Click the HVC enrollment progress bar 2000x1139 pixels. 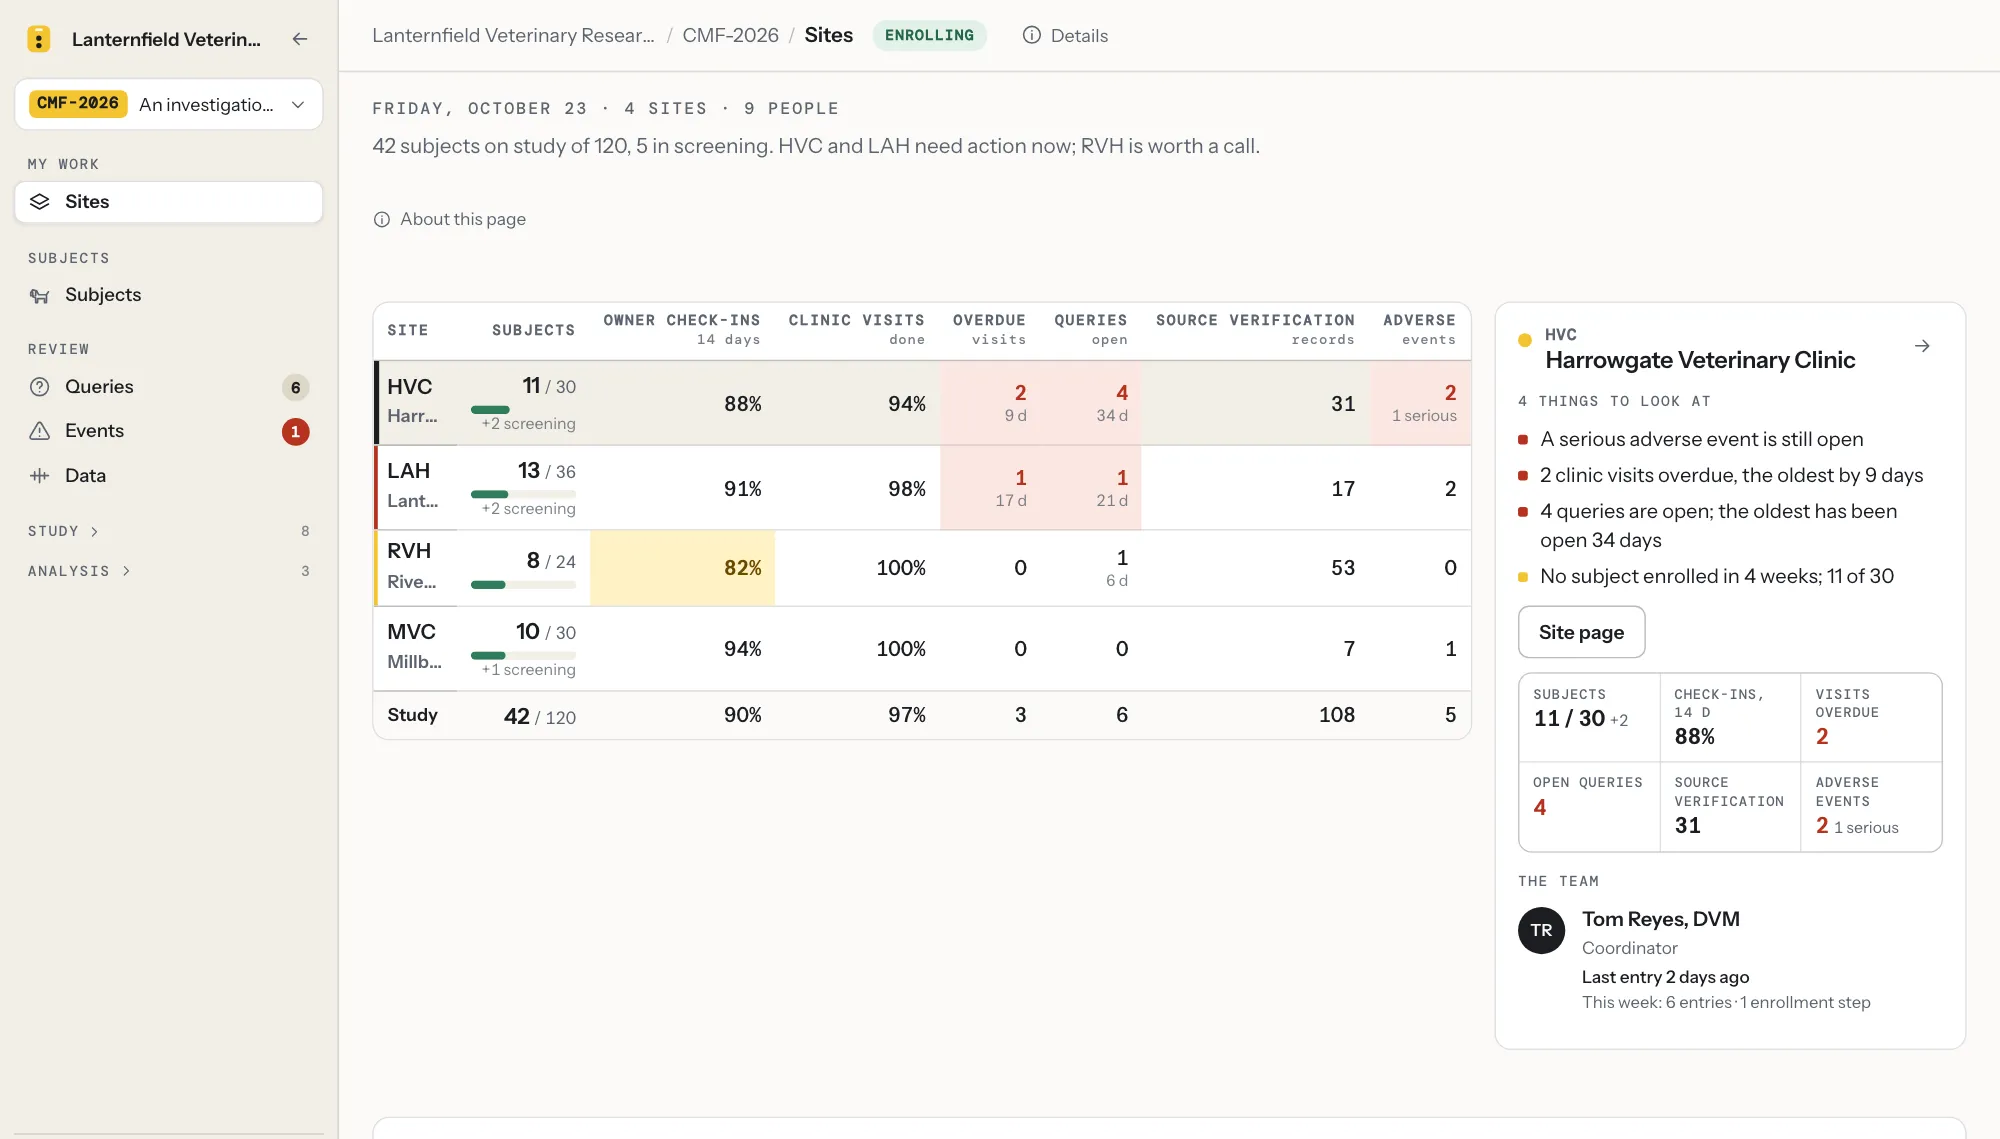click(523, 409)
